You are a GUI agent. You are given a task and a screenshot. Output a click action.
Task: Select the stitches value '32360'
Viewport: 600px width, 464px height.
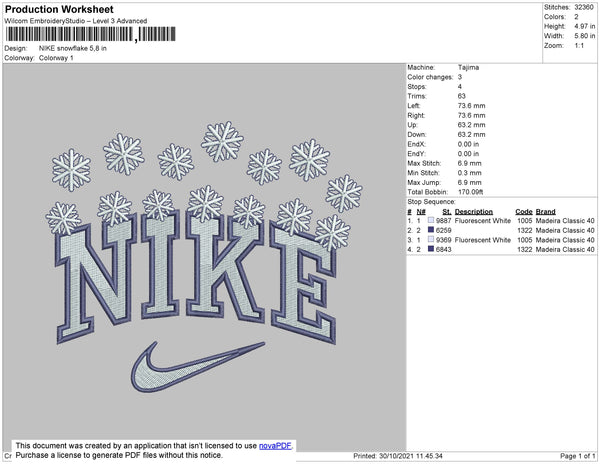click(x=584, y=7)
